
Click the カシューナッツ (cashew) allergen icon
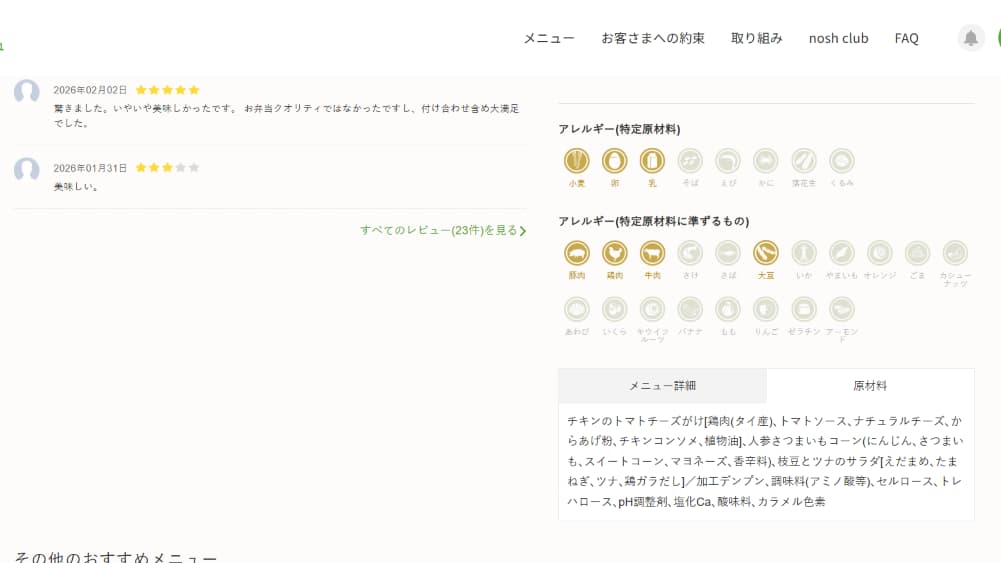click(955, 253)
